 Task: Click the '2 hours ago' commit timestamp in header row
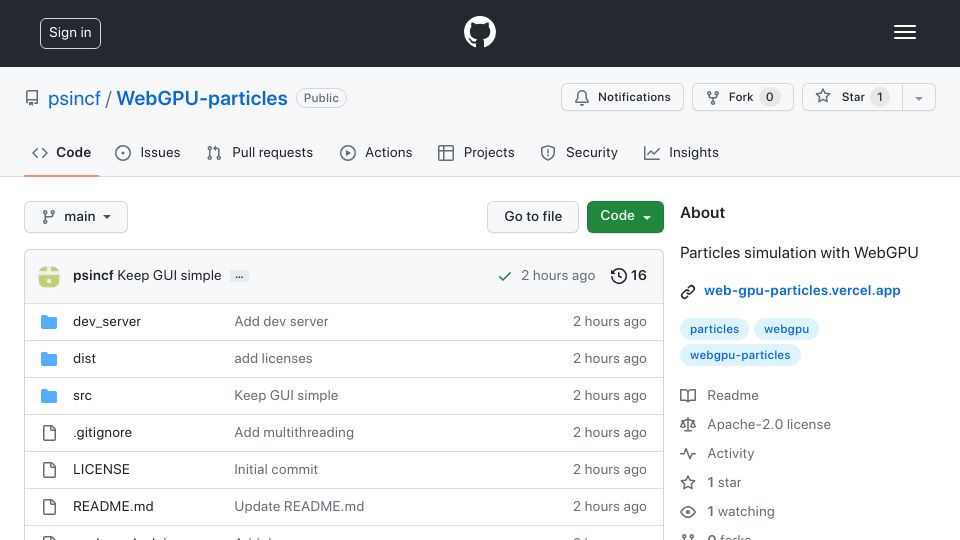(558, 276)
